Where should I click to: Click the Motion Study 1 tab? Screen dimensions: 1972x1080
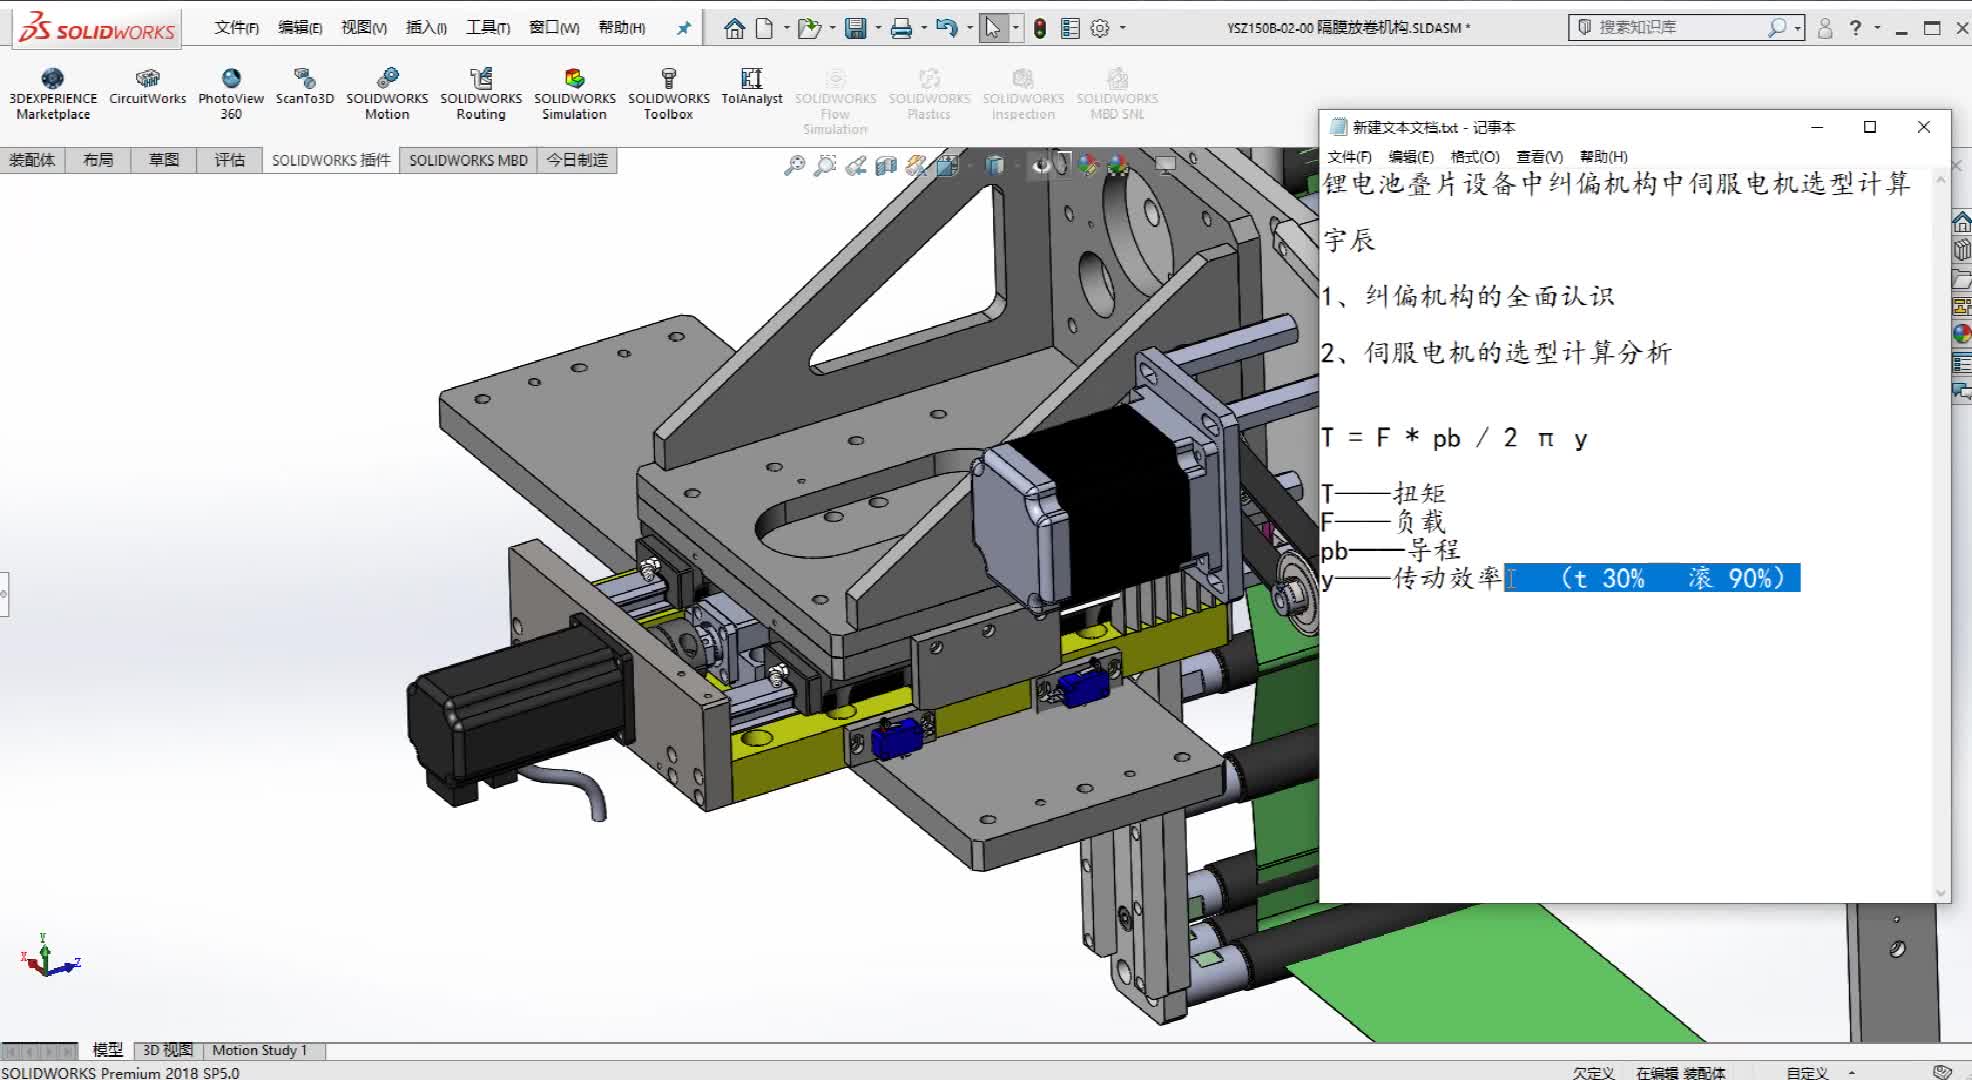(x=259, y=1050)
